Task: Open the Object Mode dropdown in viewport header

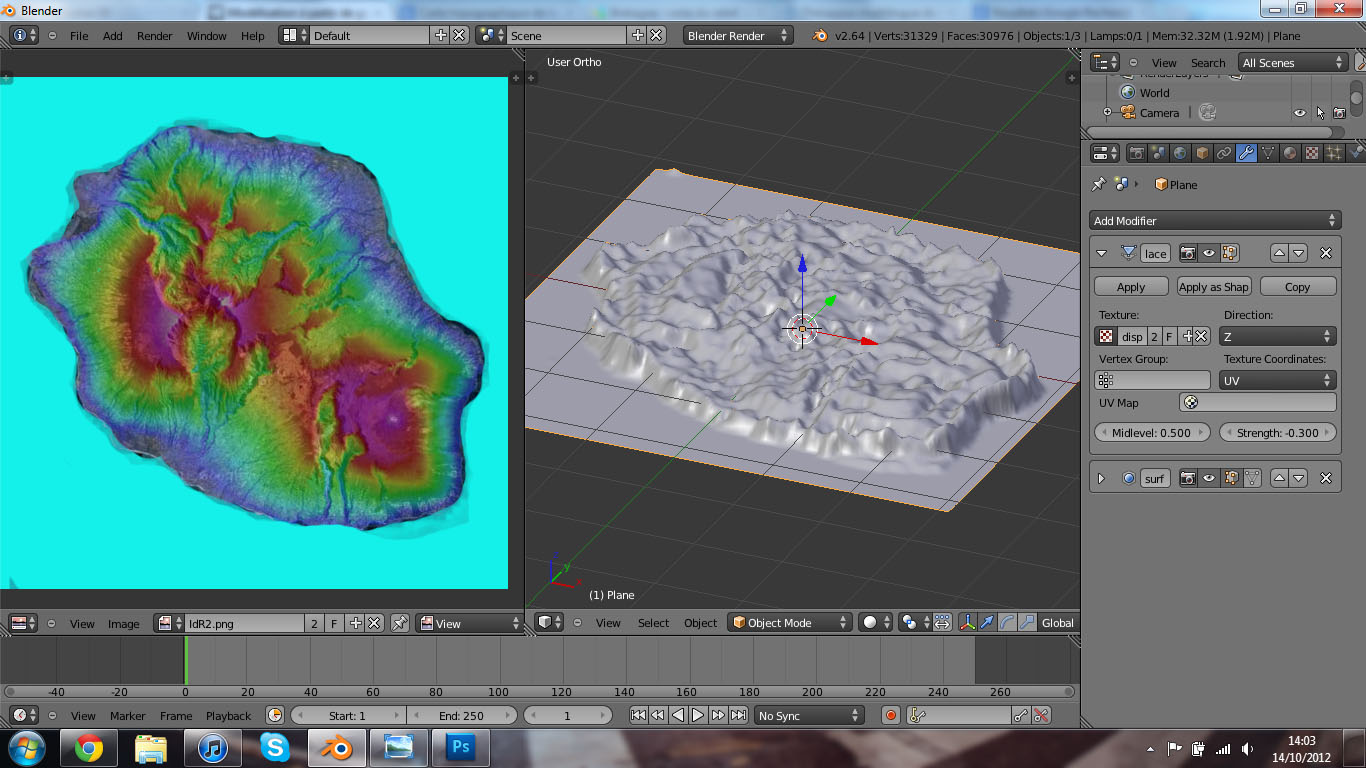Action: (790, 622)
